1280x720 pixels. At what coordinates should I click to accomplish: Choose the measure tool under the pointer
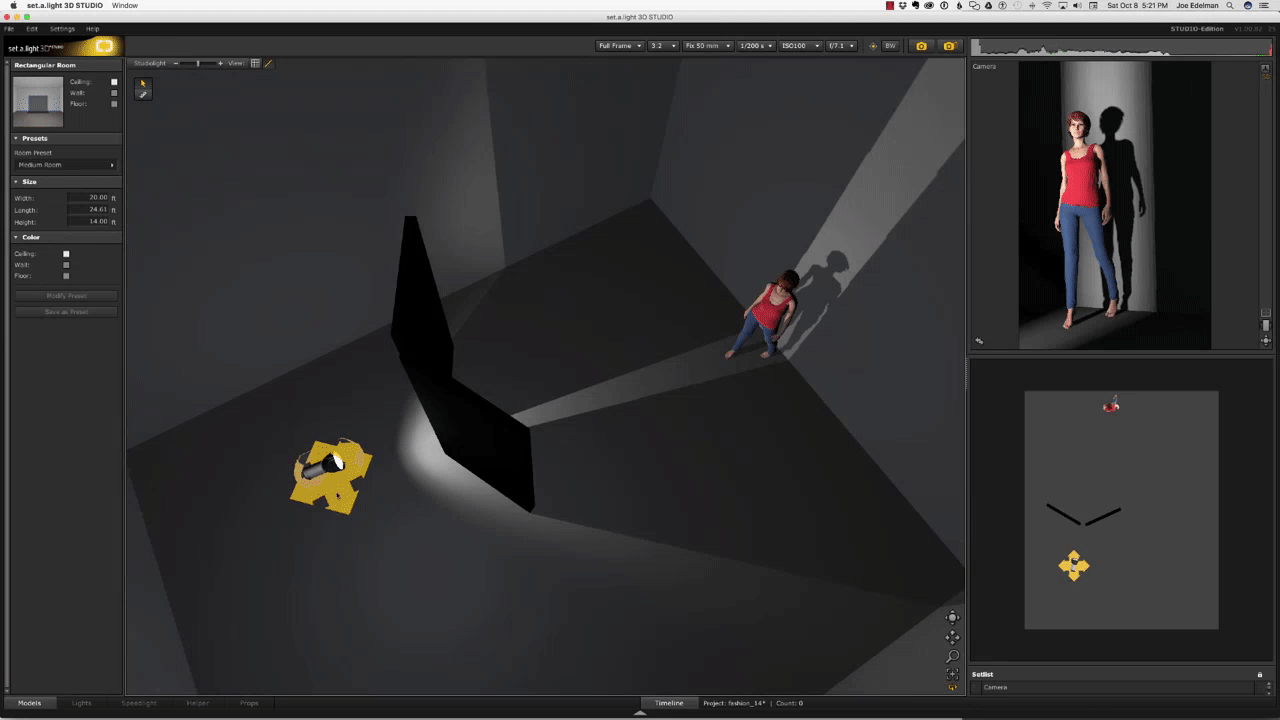tap(143, 94)
